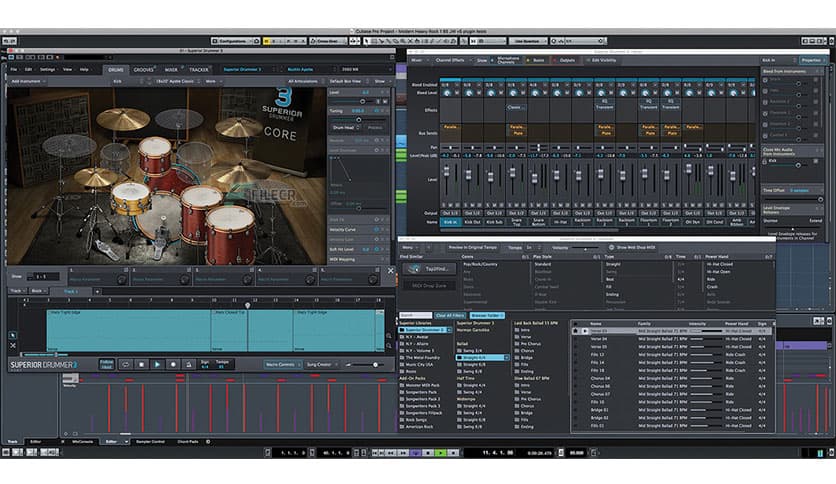The height and width of the screenshot is (484, 836).
Task: Open the All Articulations dropdown
Action: 305,82
